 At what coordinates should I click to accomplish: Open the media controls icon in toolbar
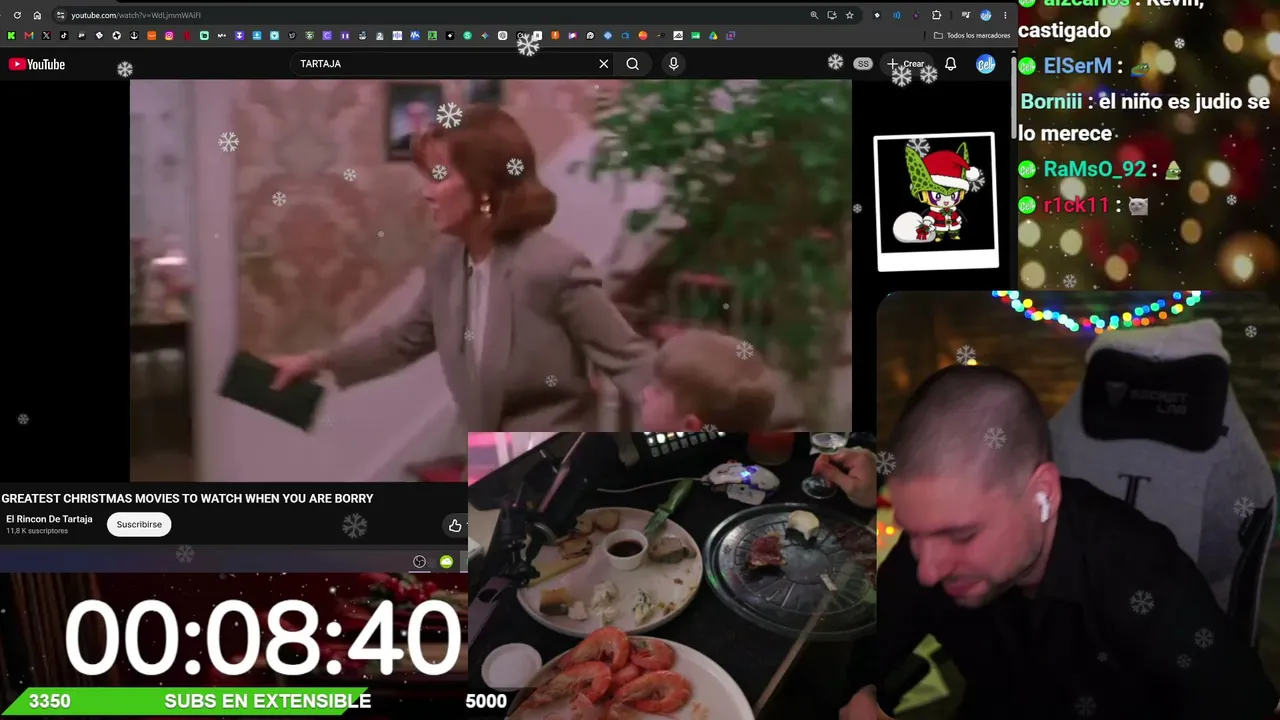pos(965,15)
